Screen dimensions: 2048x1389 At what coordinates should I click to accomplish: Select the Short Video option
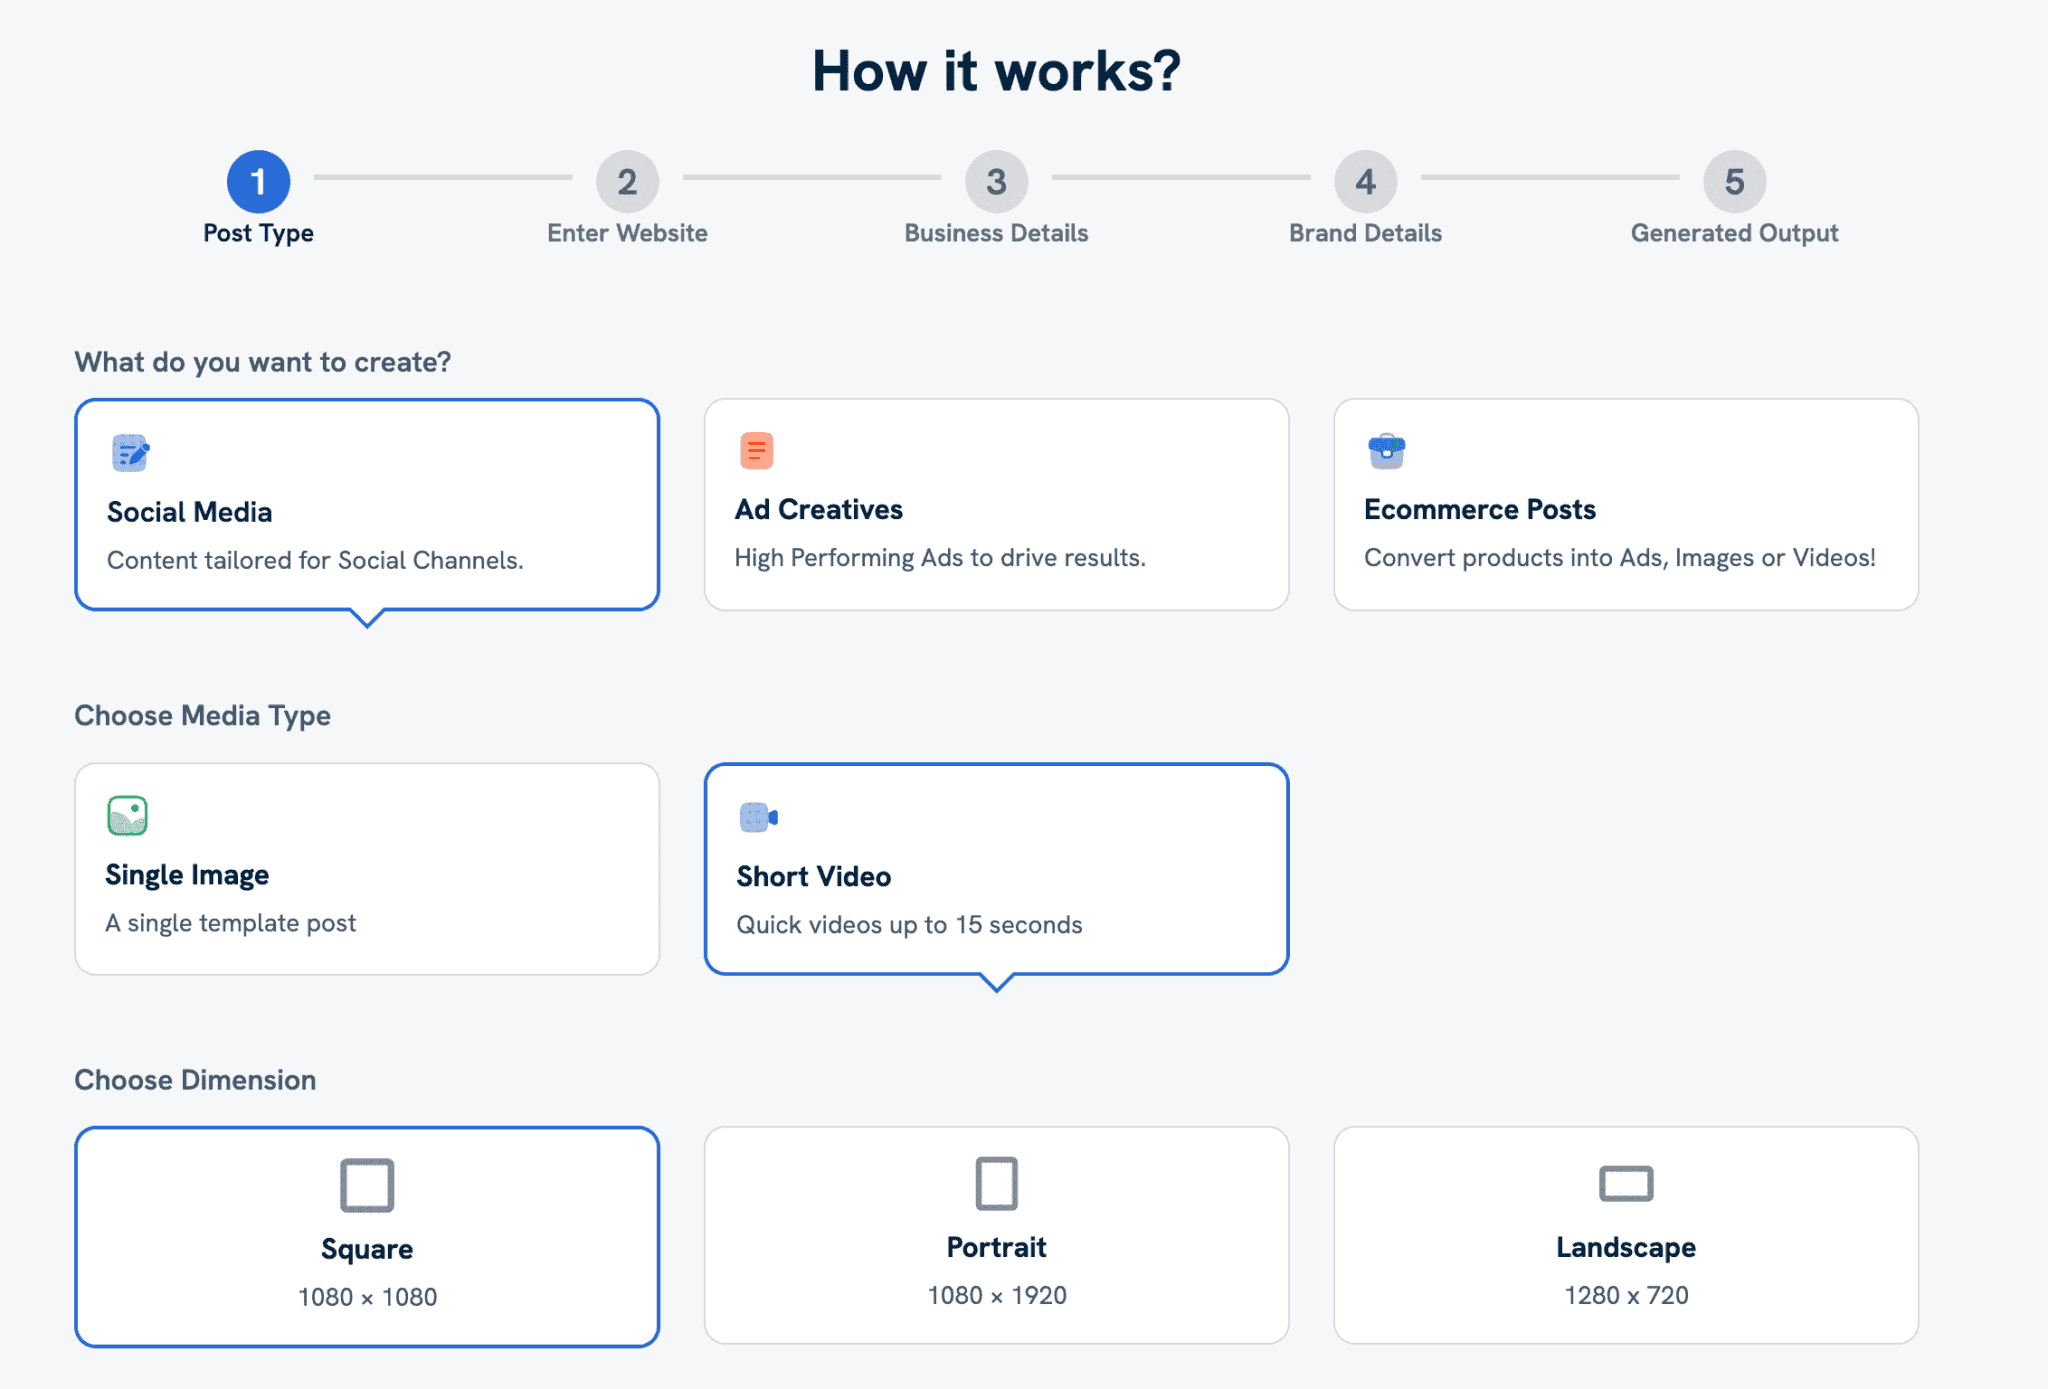coord(996,868)
